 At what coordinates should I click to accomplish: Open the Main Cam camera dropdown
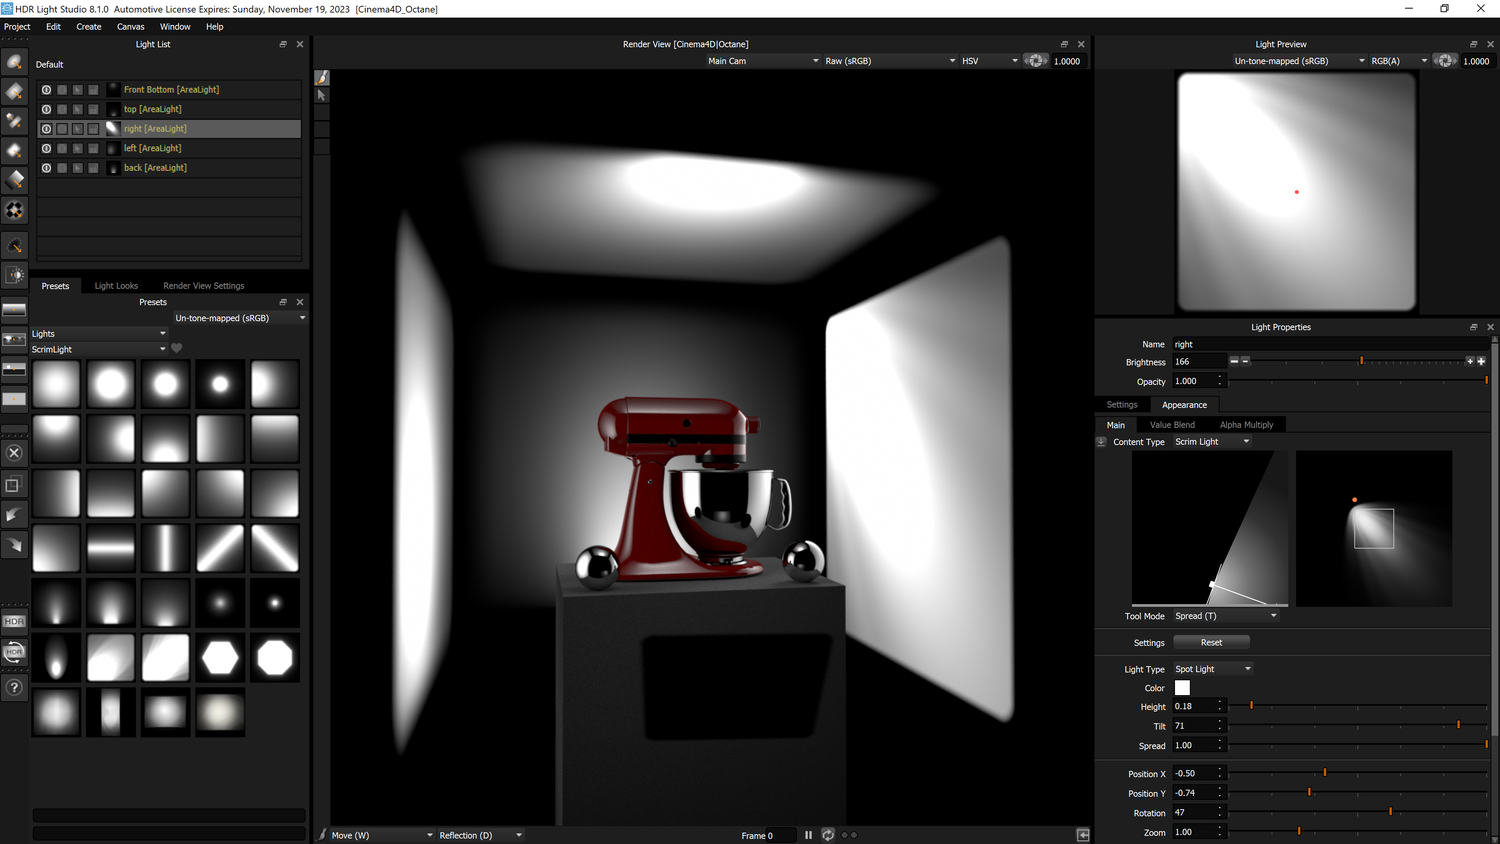pyautogui.click(x=763, y=60)
